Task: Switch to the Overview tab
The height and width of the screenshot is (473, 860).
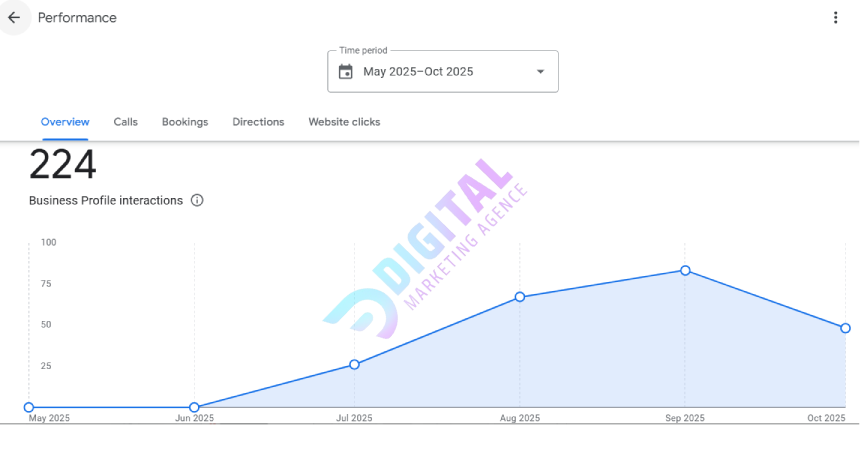Action: click(x=65, y=122)
